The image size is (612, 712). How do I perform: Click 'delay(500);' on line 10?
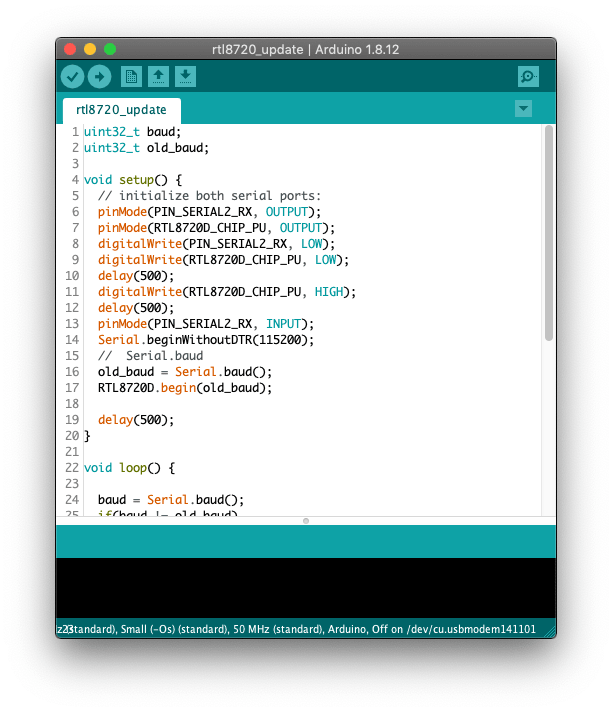pyautogui.click(x=136, y=276)
